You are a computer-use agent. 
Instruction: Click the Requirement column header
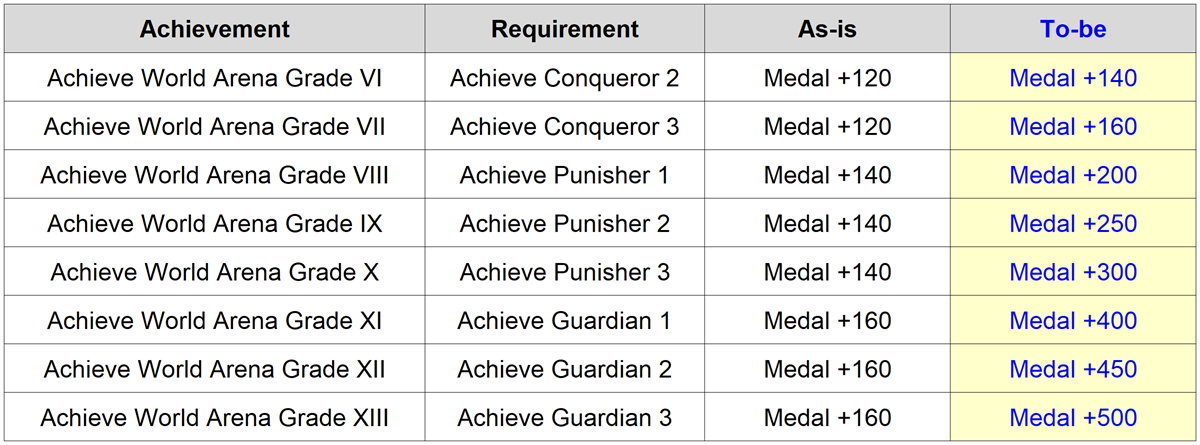[564, 29]
